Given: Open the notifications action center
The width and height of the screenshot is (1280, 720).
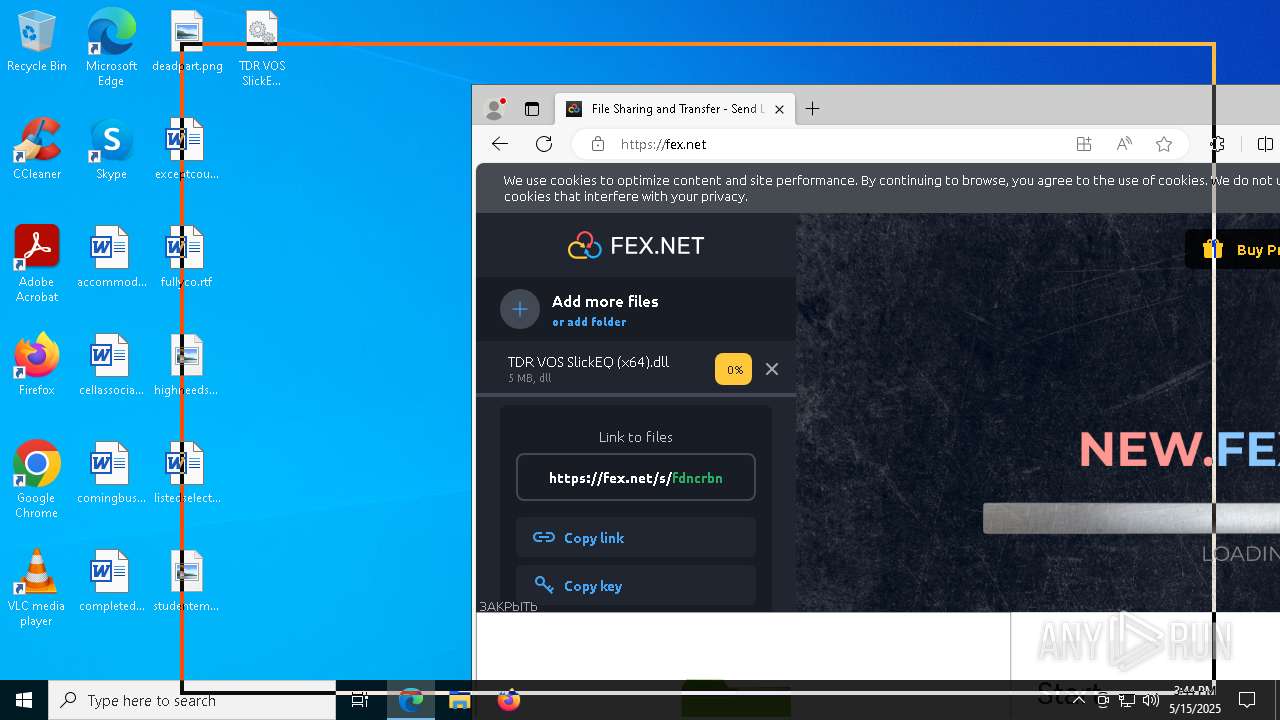Looking at the screenshot, I should point(1247,700).
